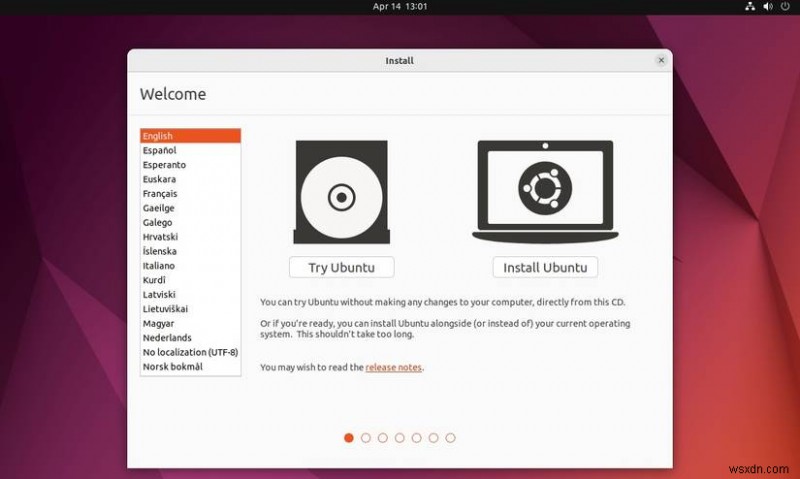The image size is (800, 479).
Task: Click the Install Ubuntu button
Action: [545, 267]
